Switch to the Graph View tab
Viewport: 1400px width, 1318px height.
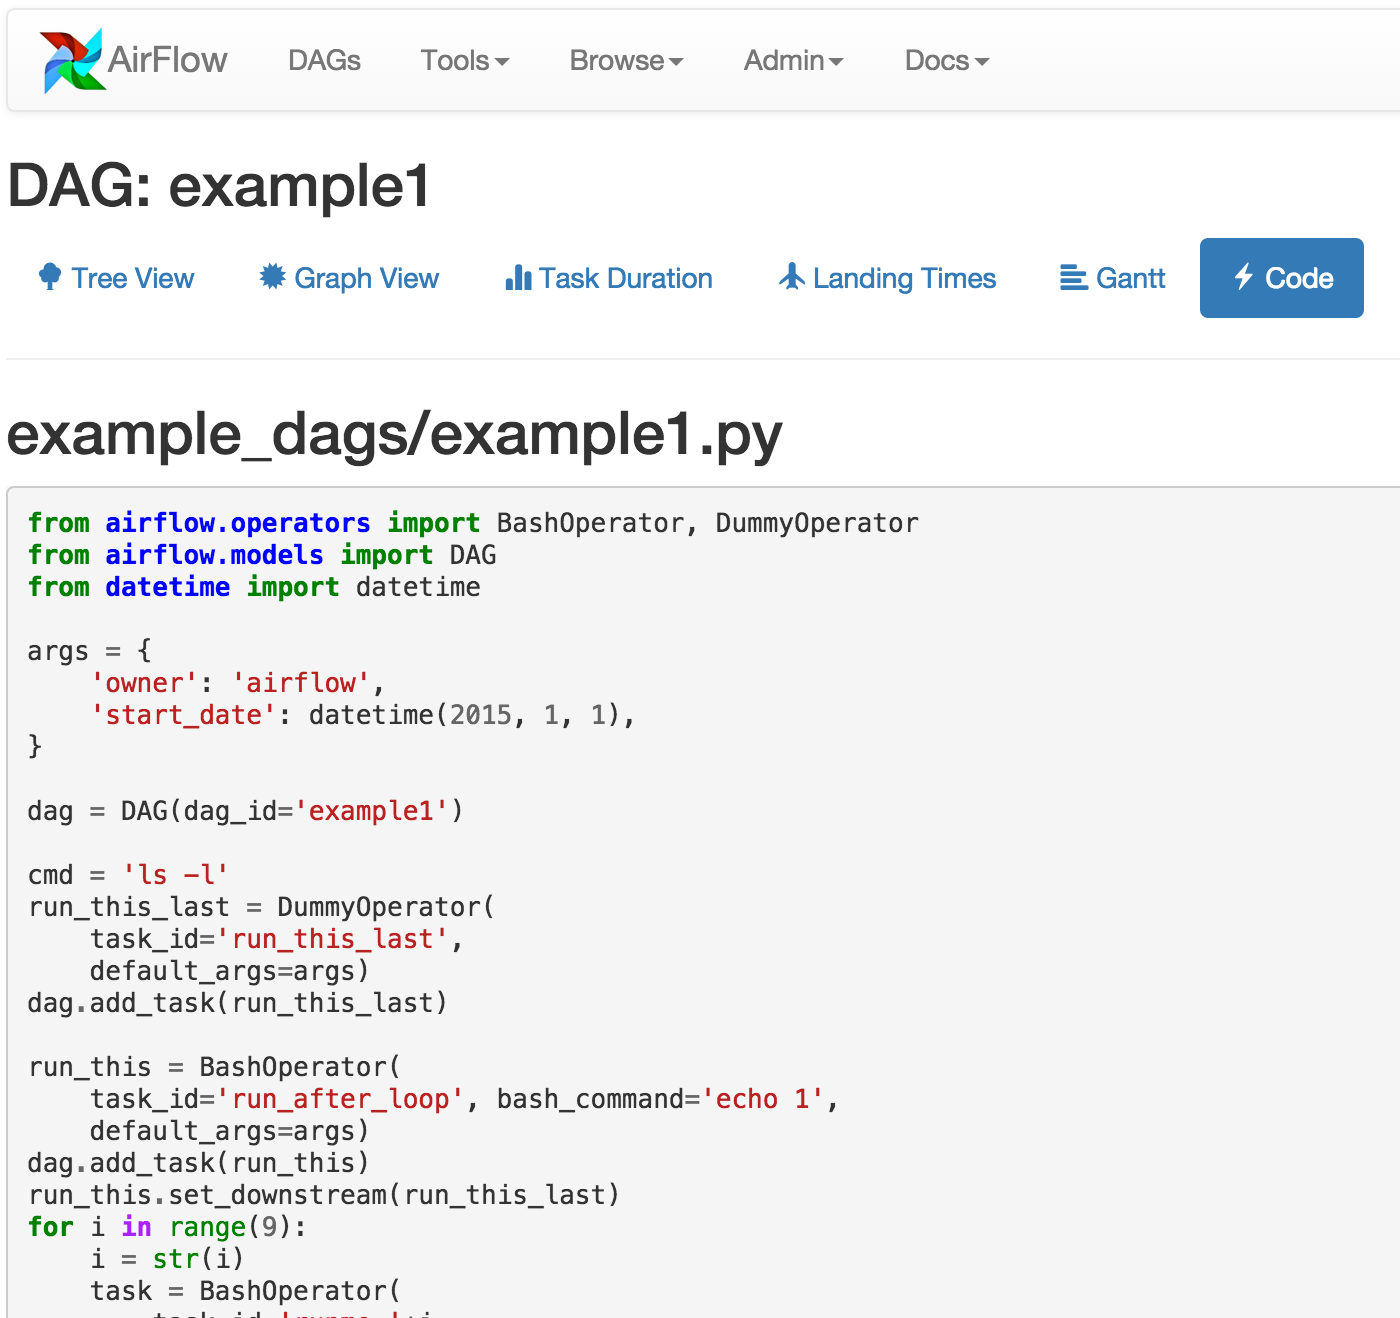coord(366,278)
